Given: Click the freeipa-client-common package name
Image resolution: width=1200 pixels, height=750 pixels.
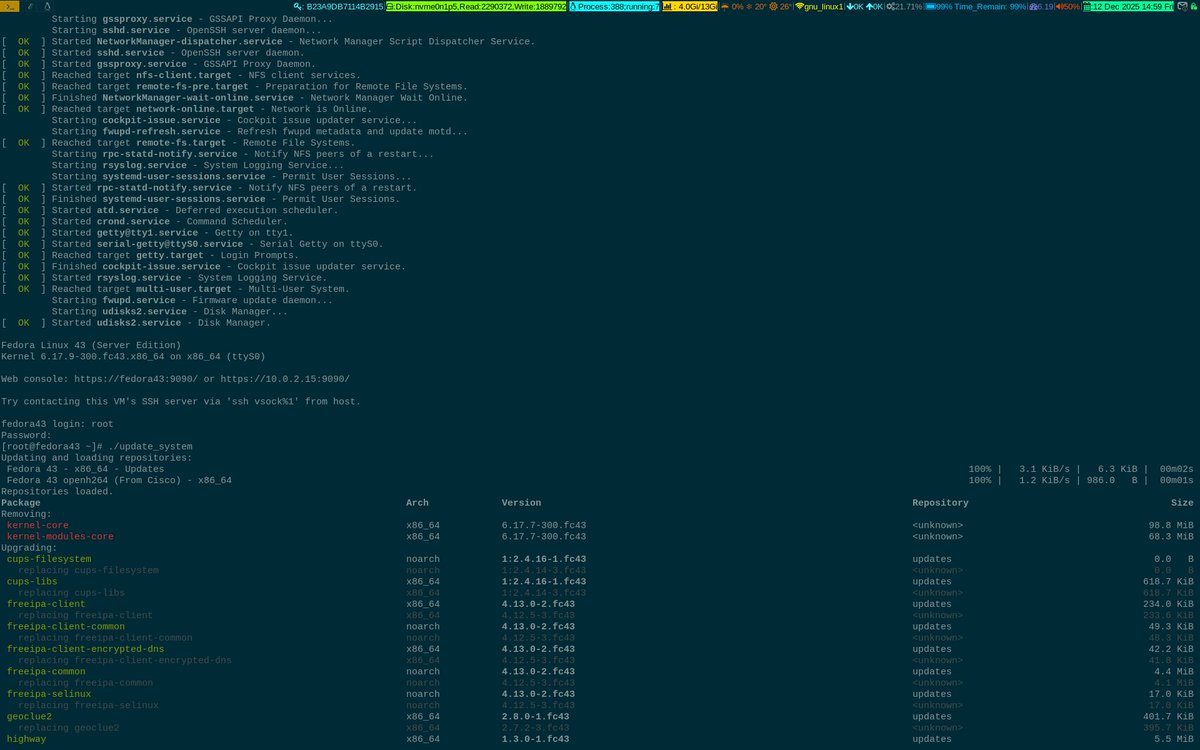Looking at the screenshot, I should [66, 626].
